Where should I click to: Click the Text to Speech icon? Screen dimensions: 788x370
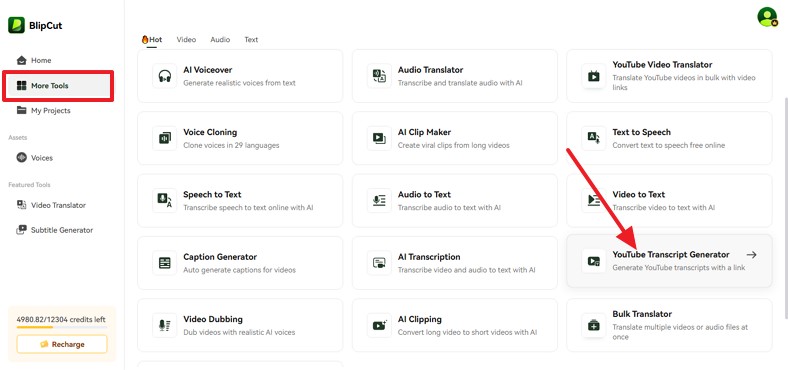[x=594, y=138]
